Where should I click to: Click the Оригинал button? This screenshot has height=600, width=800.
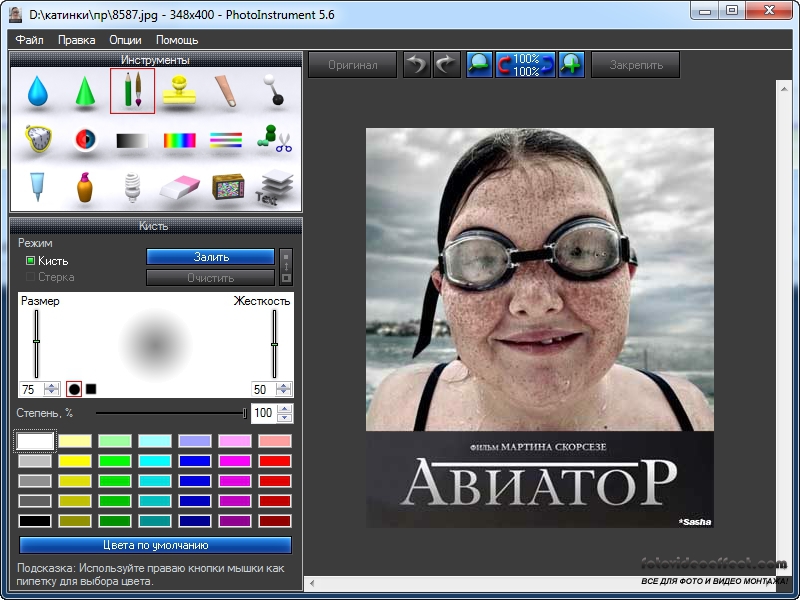(353, 65)
